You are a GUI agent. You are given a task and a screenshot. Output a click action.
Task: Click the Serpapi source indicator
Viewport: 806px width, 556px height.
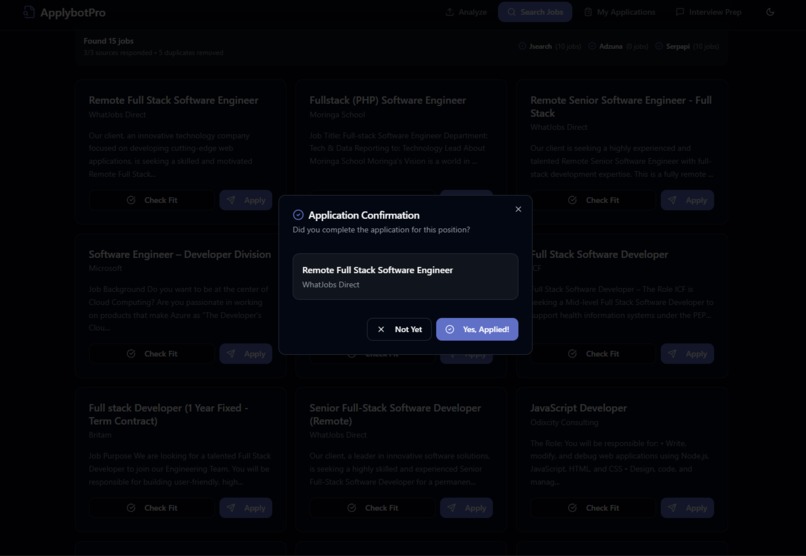(687, 46)
